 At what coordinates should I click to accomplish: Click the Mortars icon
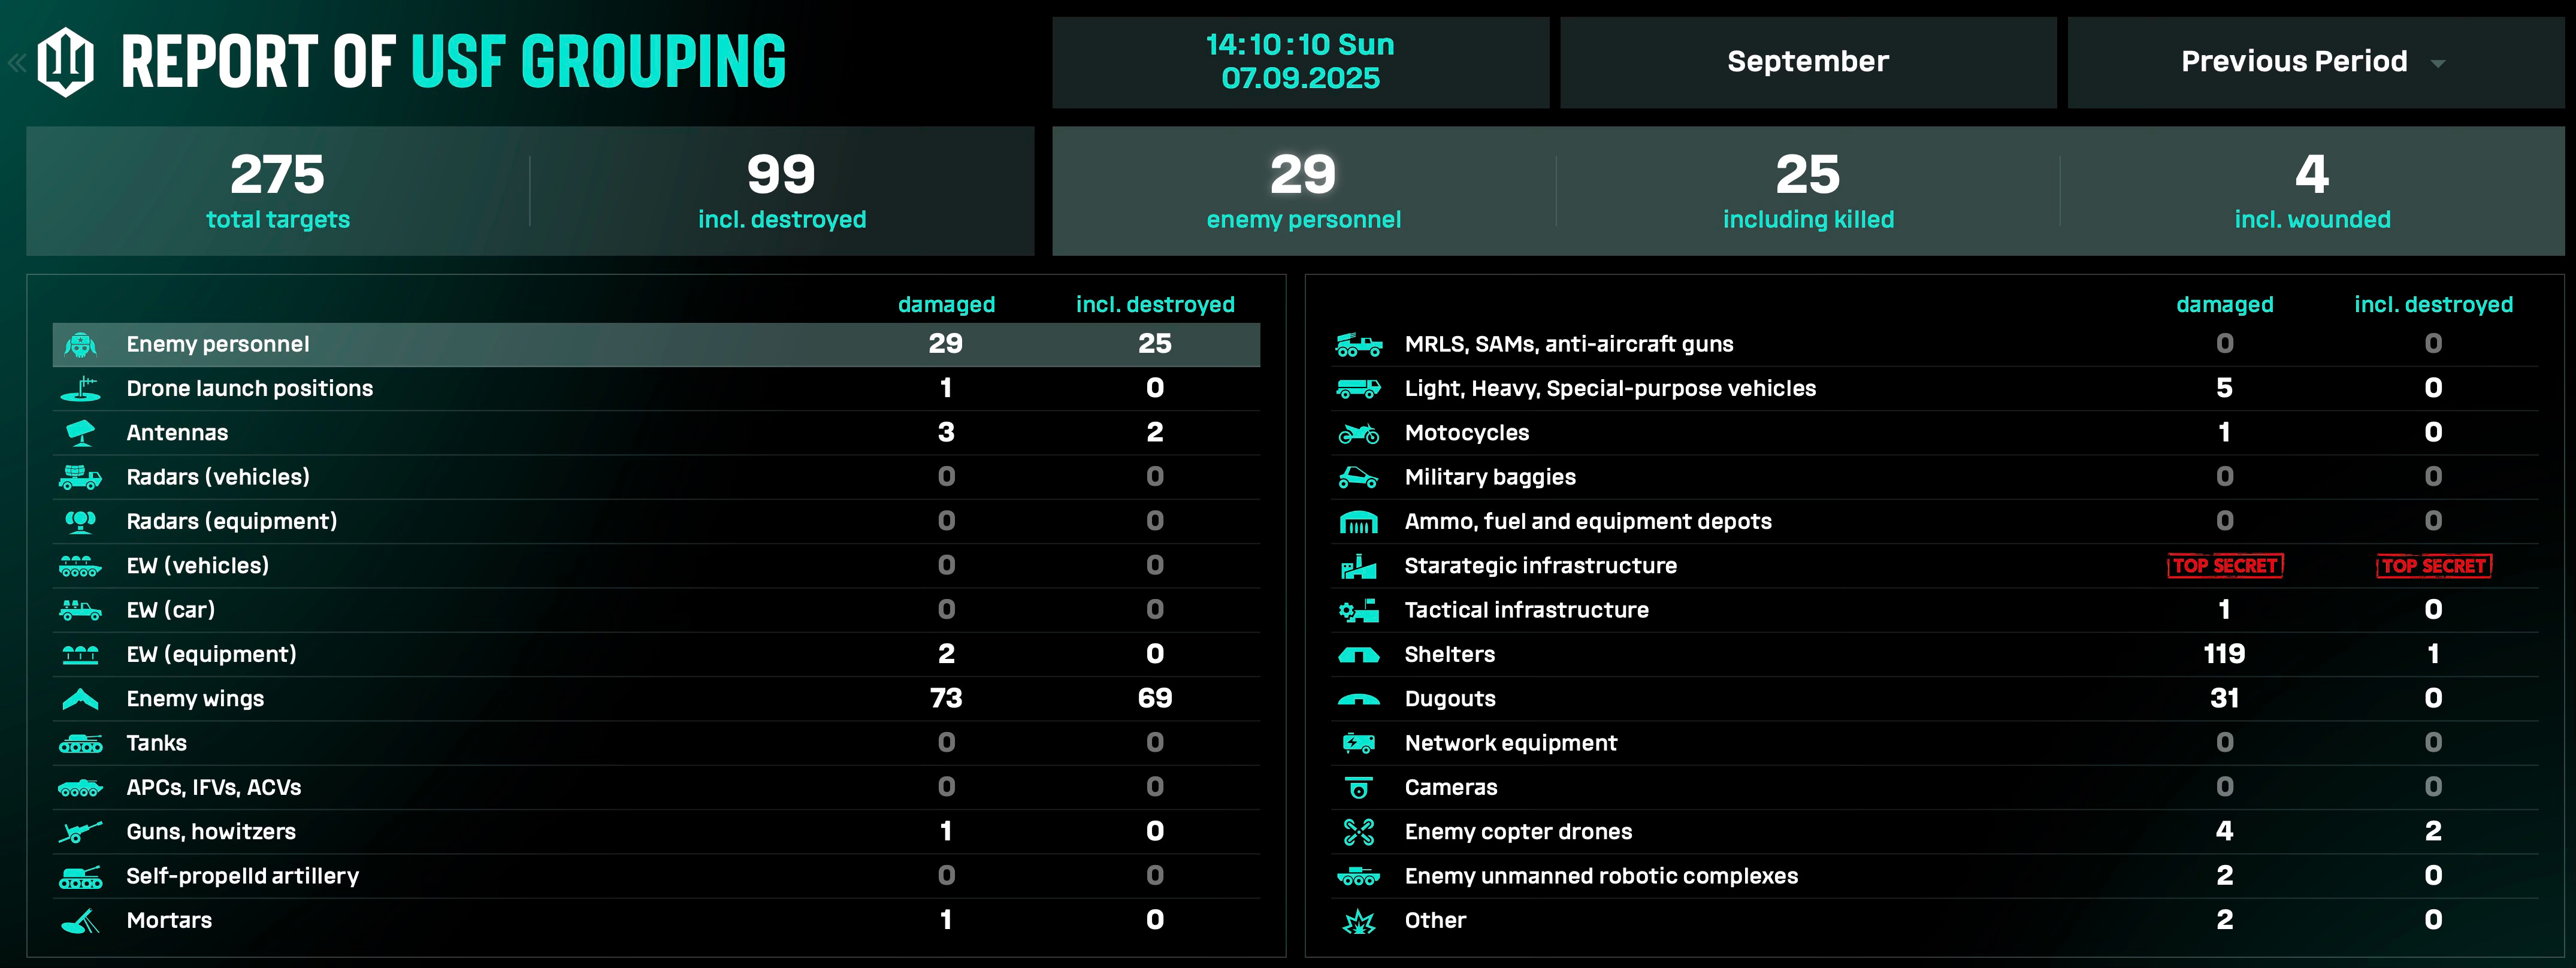(x=80, y=921)
